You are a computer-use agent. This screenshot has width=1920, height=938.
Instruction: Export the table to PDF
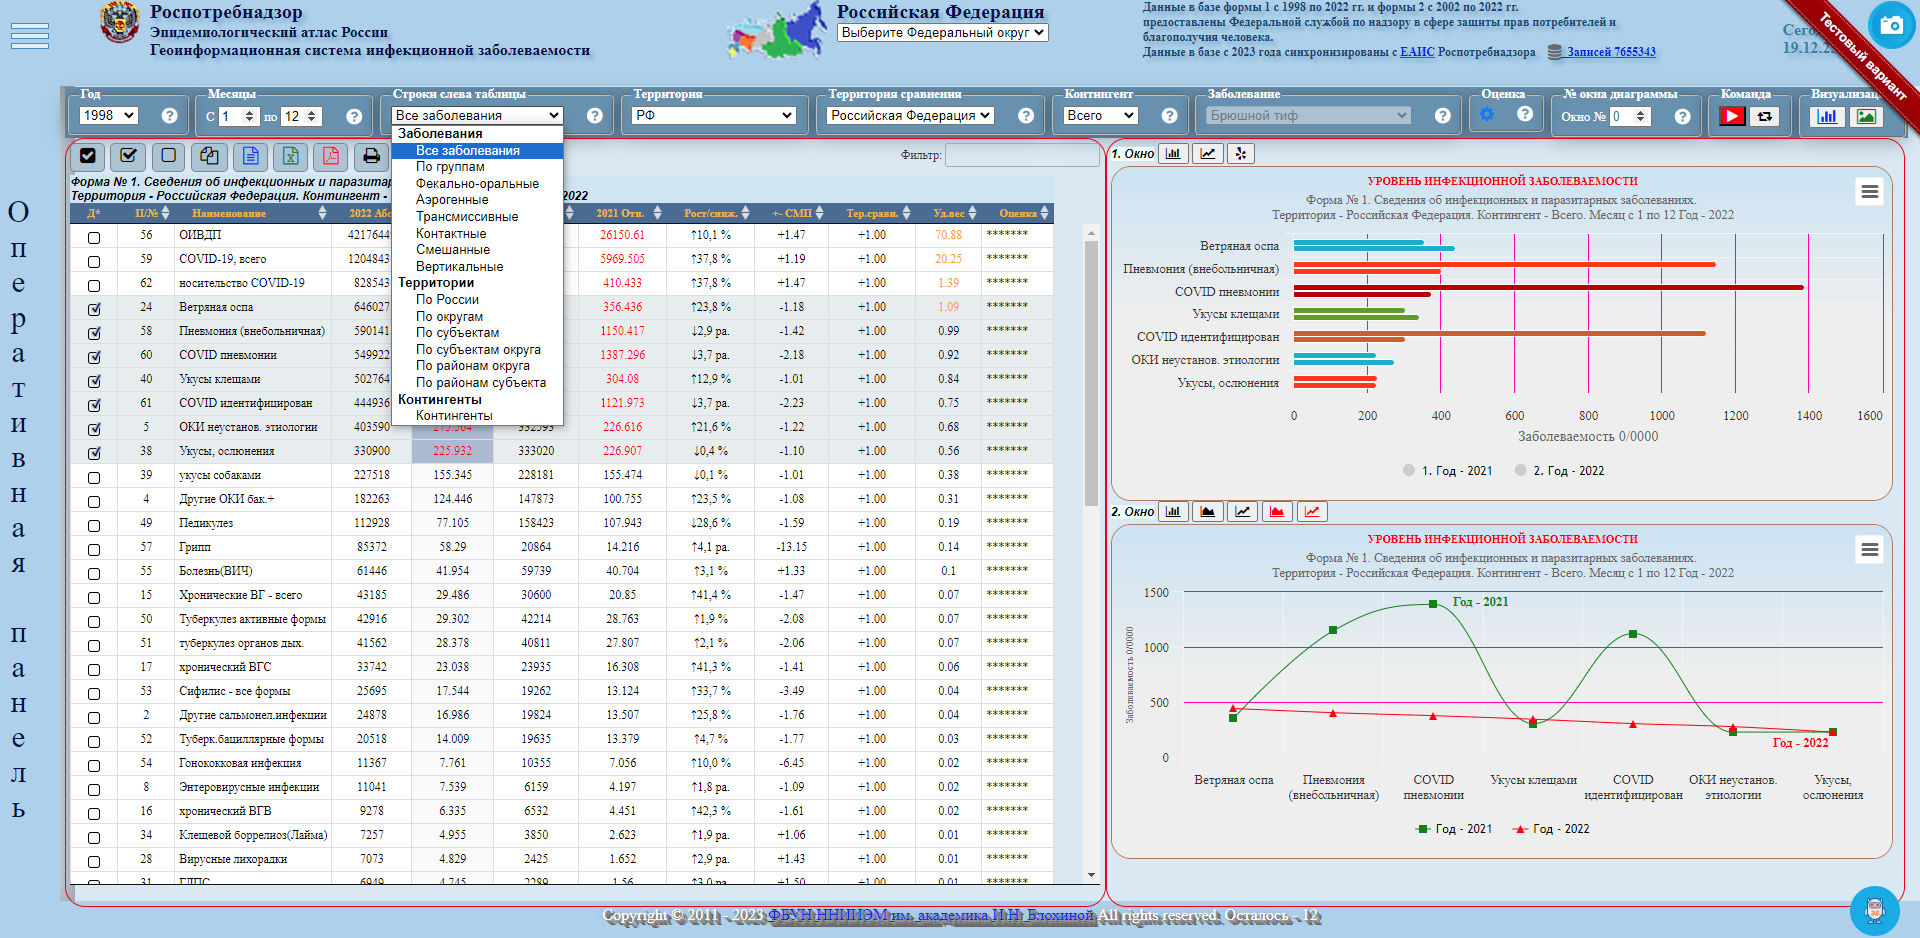pyautogui.click(x=330, y=156)
